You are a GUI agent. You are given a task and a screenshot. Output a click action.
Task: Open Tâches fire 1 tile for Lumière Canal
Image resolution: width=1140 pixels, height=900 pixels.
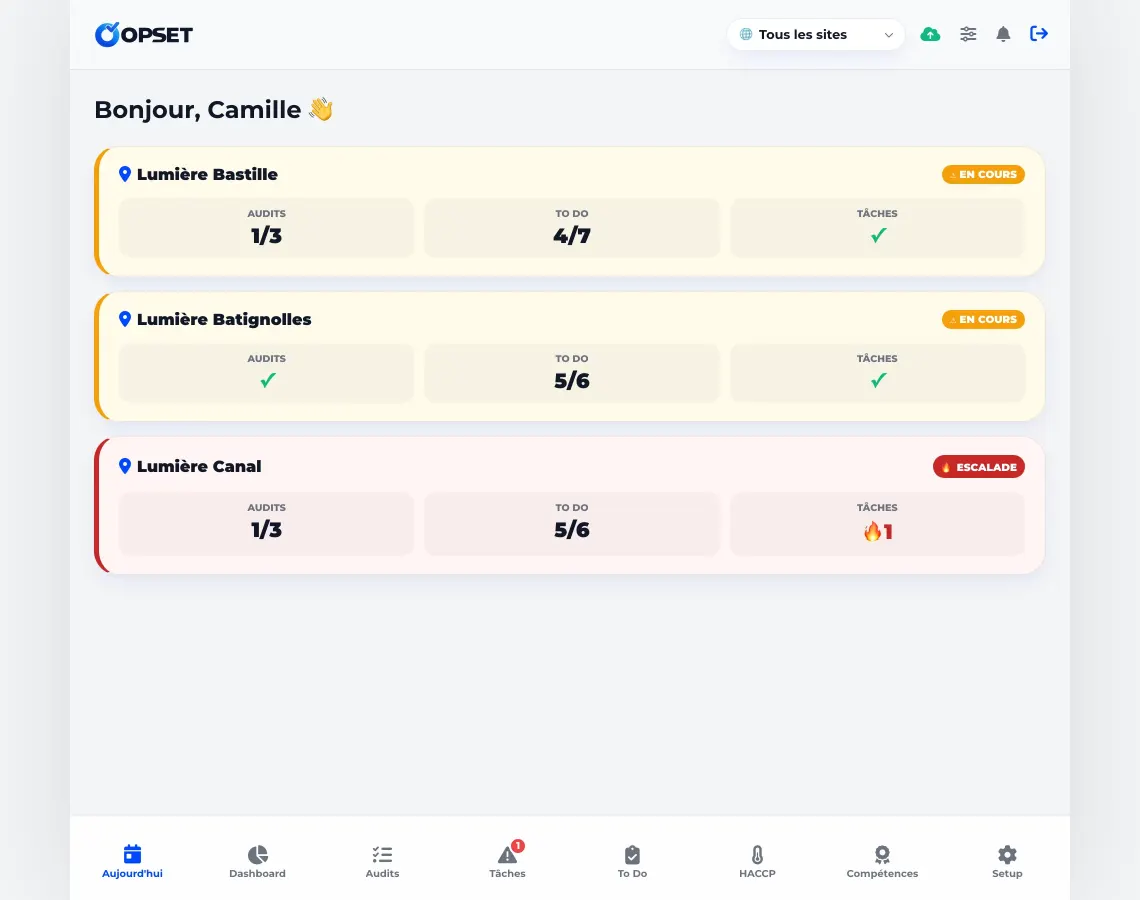(x=877, y=523)
